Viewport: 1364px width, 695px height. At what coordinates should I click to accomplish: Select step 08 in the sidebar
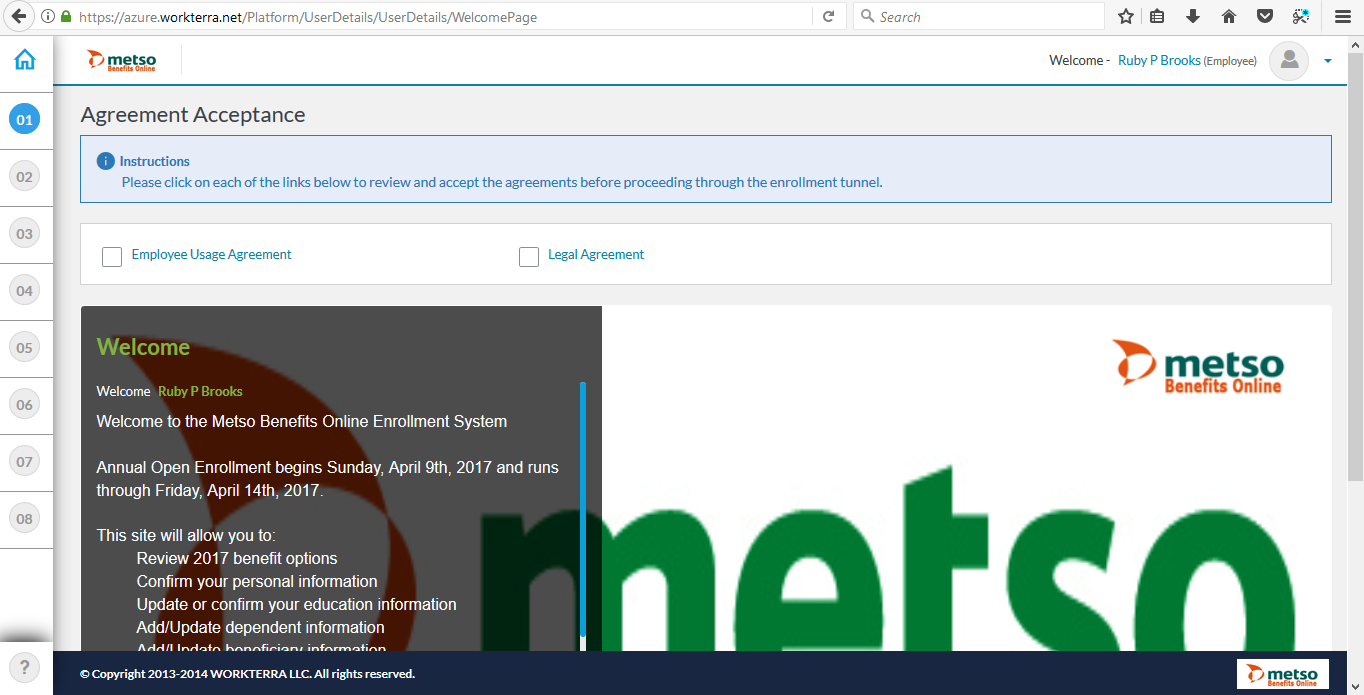point(24,519)
